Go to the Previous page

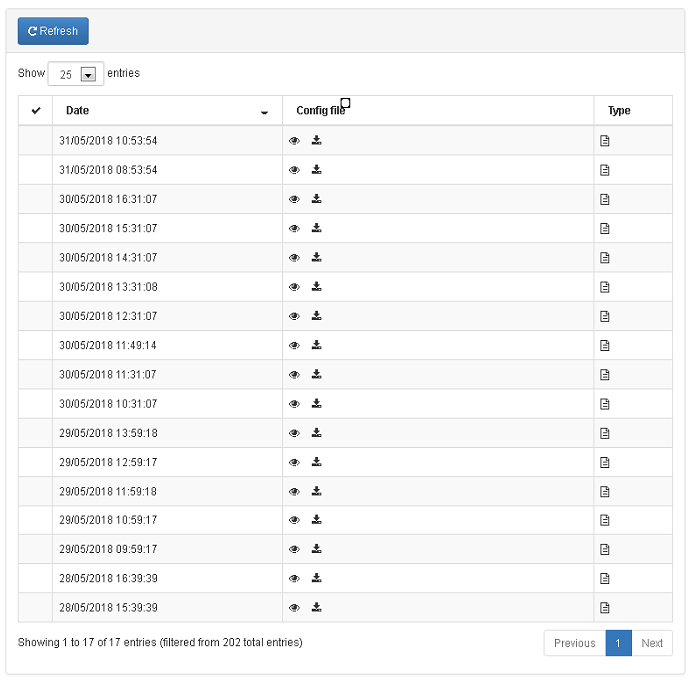(575, 643)
